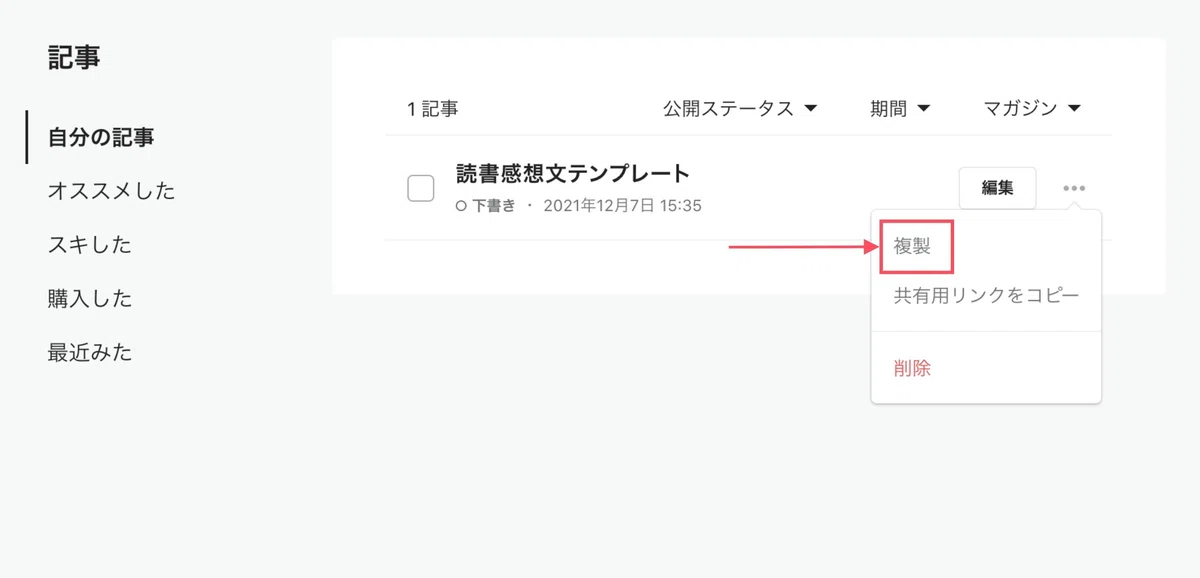Choose 削除 from the popup menu
The width and height of the screenshot is (1200, 578).
tap(912, 368)
